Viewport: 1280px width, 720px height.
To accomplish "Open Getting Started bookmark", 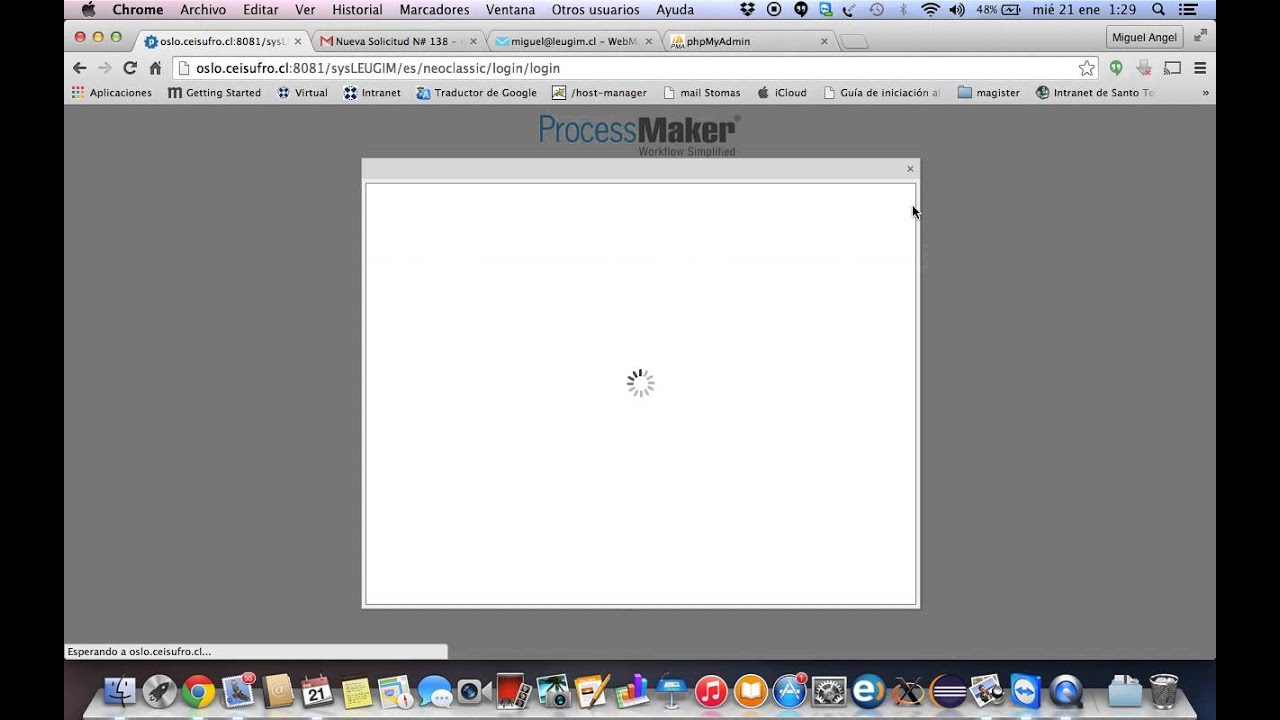I will click(x=214, y=92).
